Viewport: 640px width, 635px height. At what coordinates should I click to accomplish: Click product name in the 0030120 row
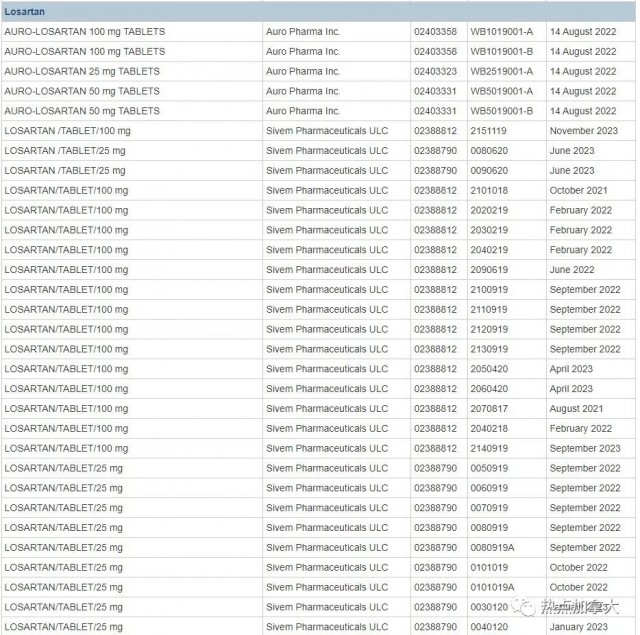coord(63,607)
